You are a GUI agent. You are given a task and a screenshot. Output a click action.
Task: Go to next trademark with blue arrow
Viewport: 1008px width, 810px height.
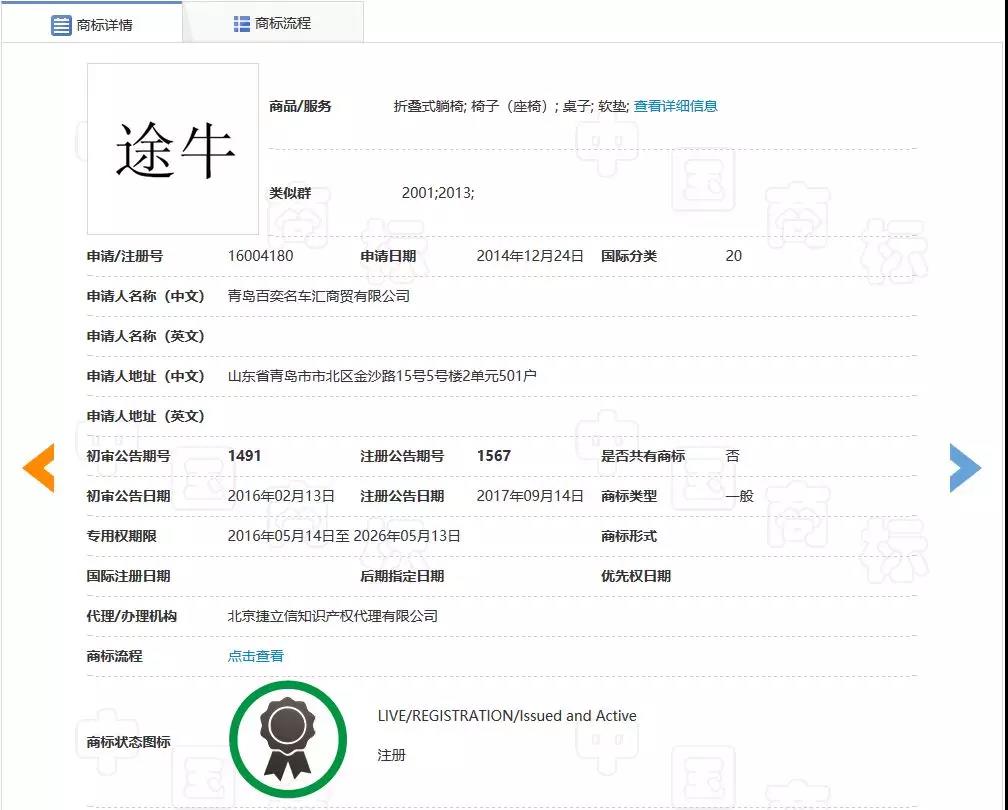tap(965, 468)
